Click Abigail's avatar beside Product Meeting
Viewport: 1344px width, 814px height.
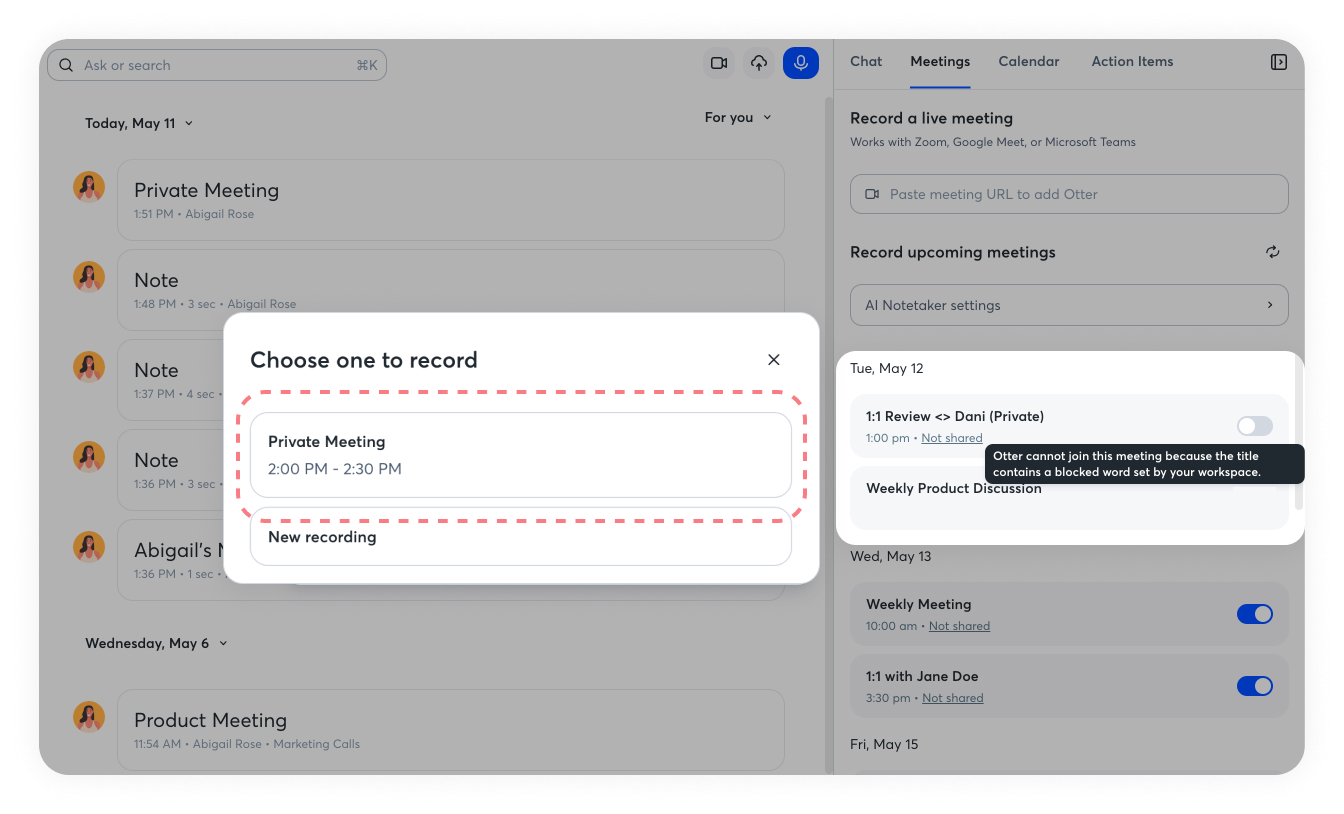pos(89,717)
